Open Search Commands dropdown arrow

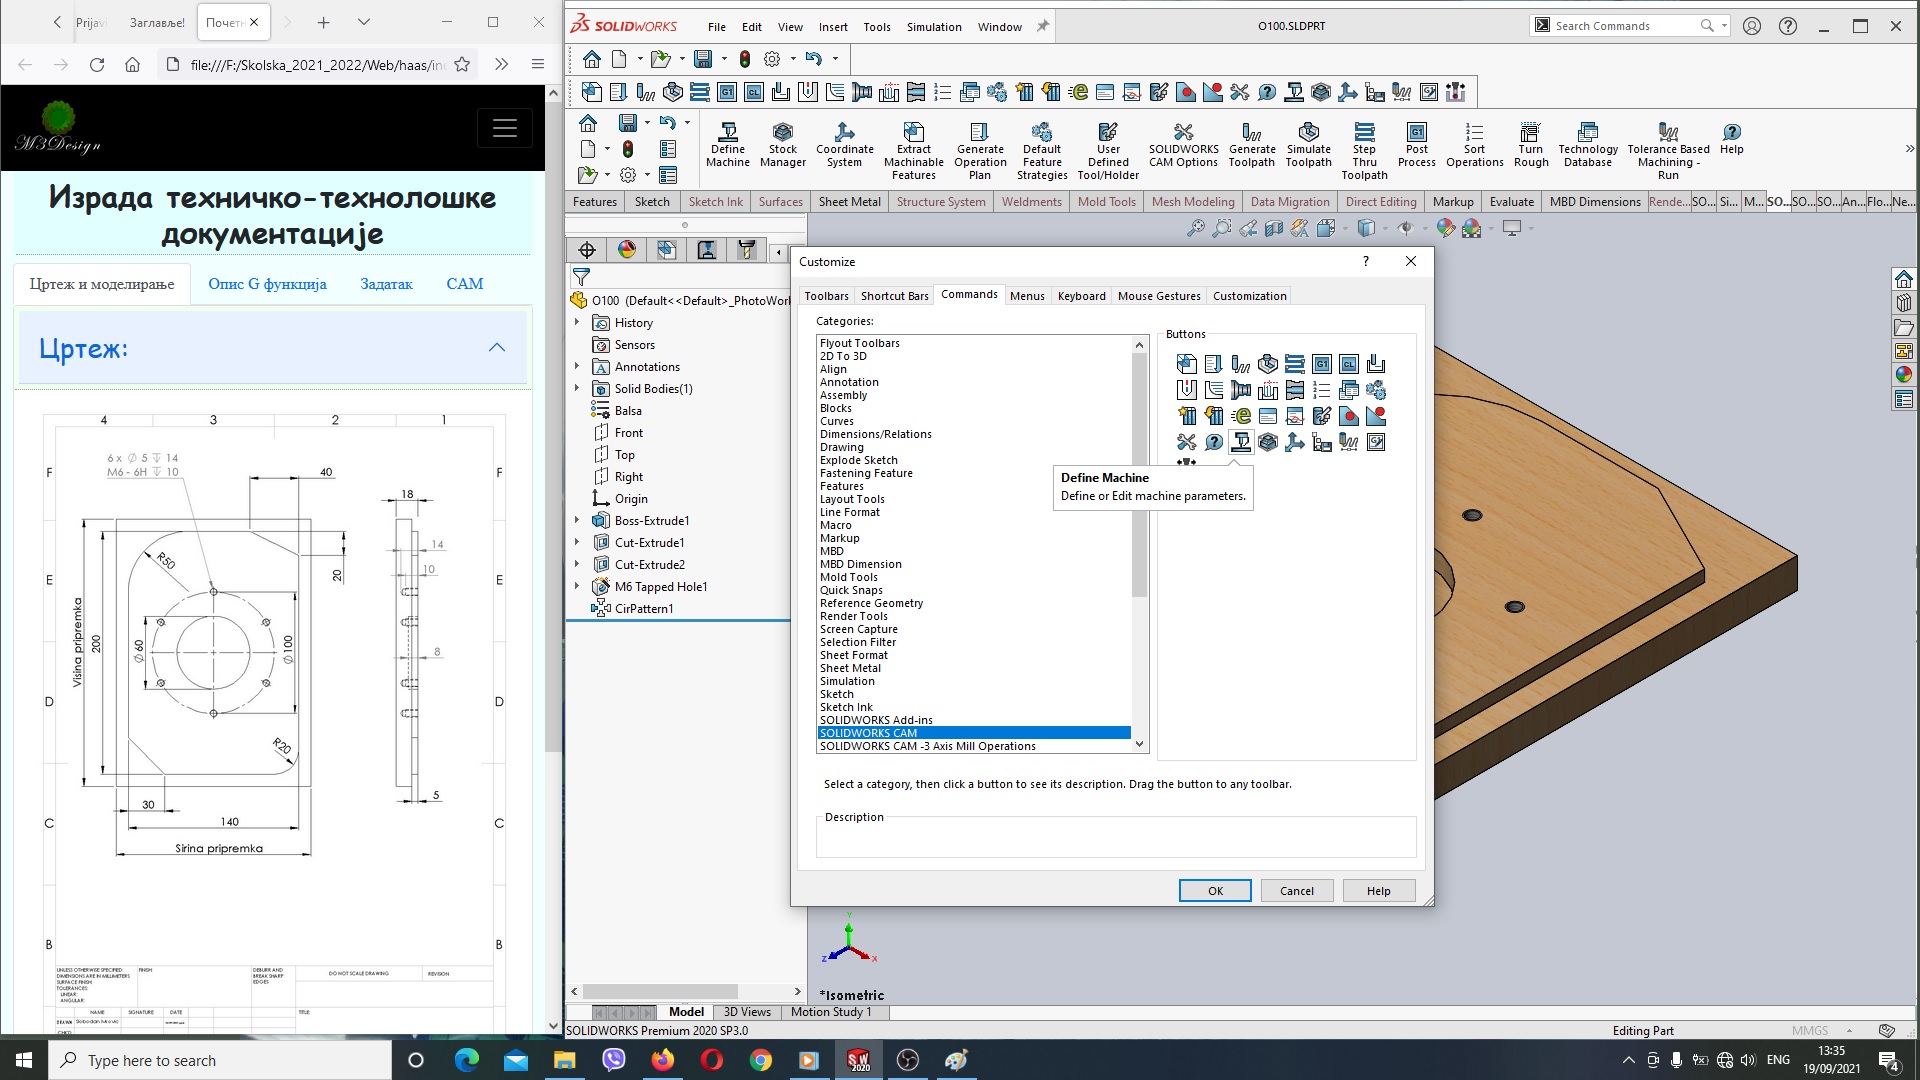tap(1725, 26)
